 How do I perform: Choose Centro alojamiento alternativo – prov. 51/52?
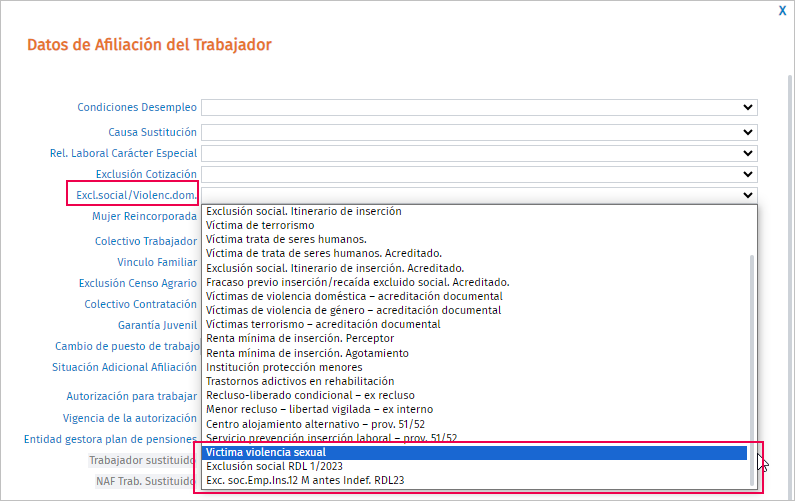(315, 424)
